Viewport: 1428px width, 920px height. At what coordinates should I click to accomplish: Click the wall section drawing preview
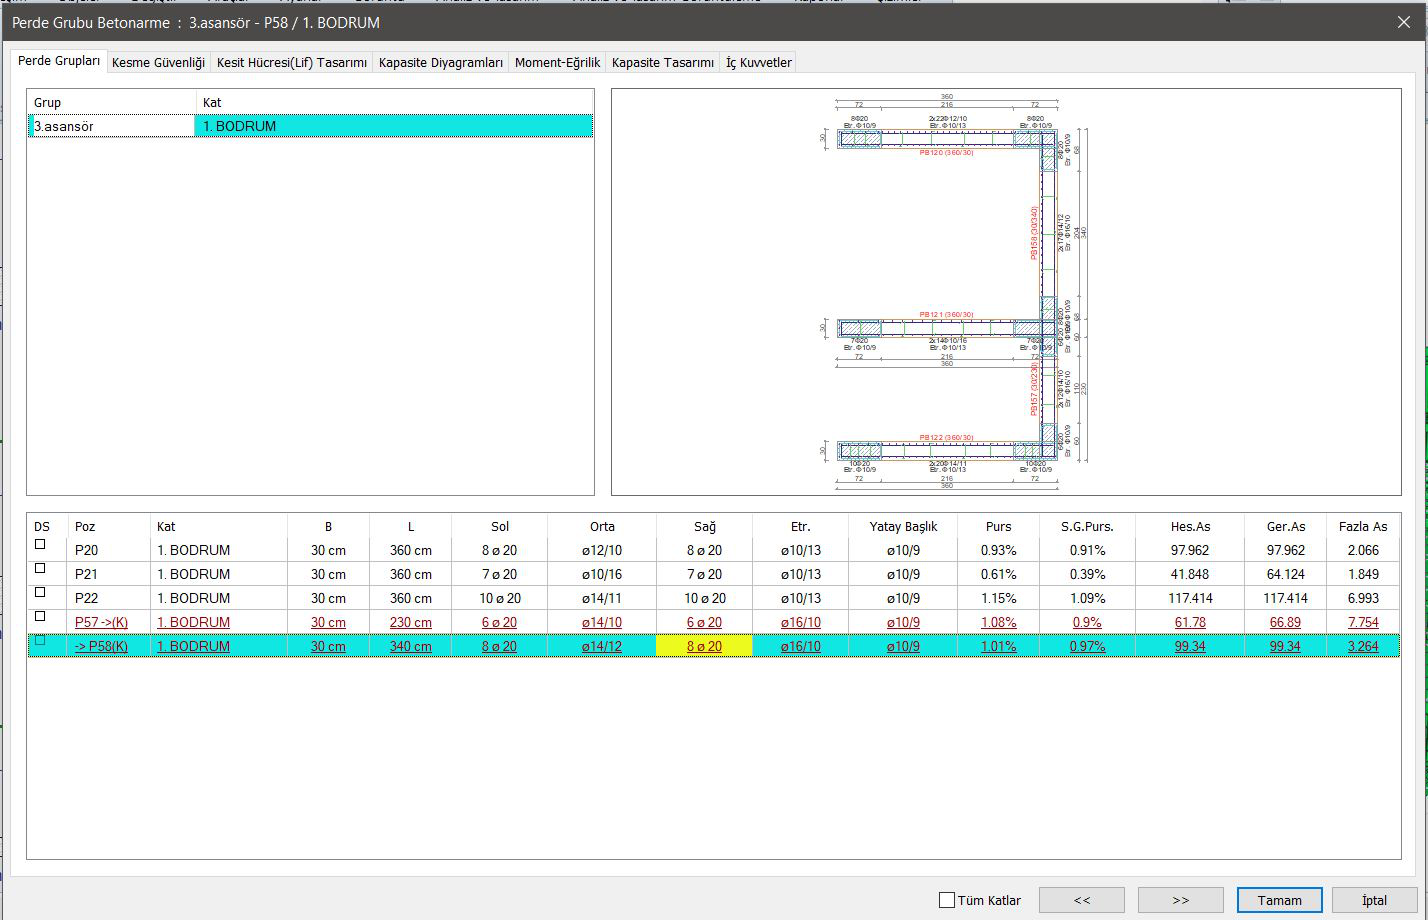[x=1006, y=292]
